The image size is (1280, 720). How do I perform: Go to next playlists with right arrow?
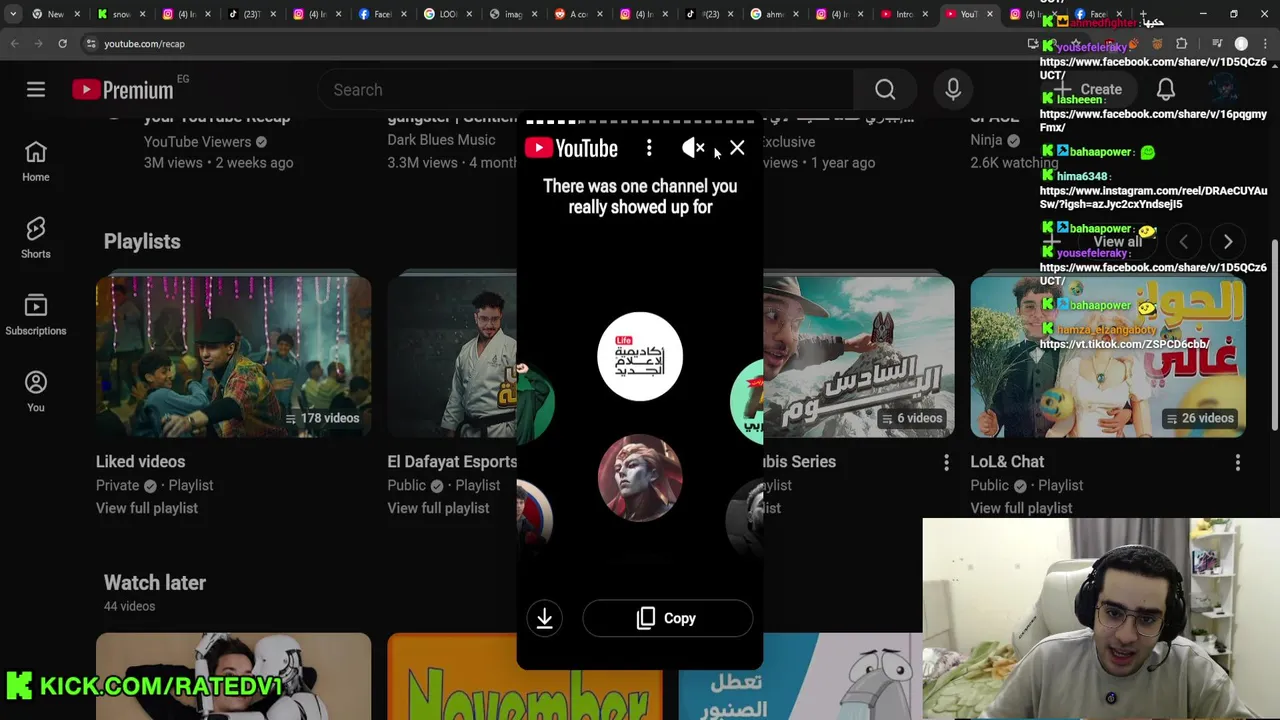click(x=1228, y=242)
